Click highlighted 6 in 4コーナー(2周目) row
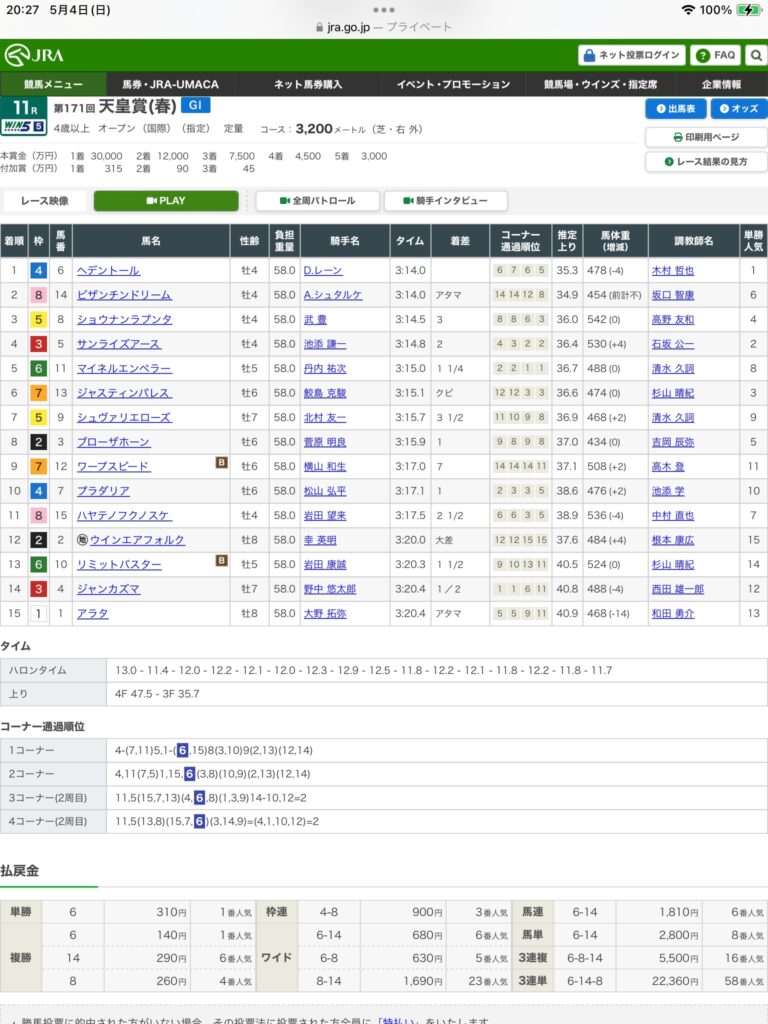 [199, 821]
